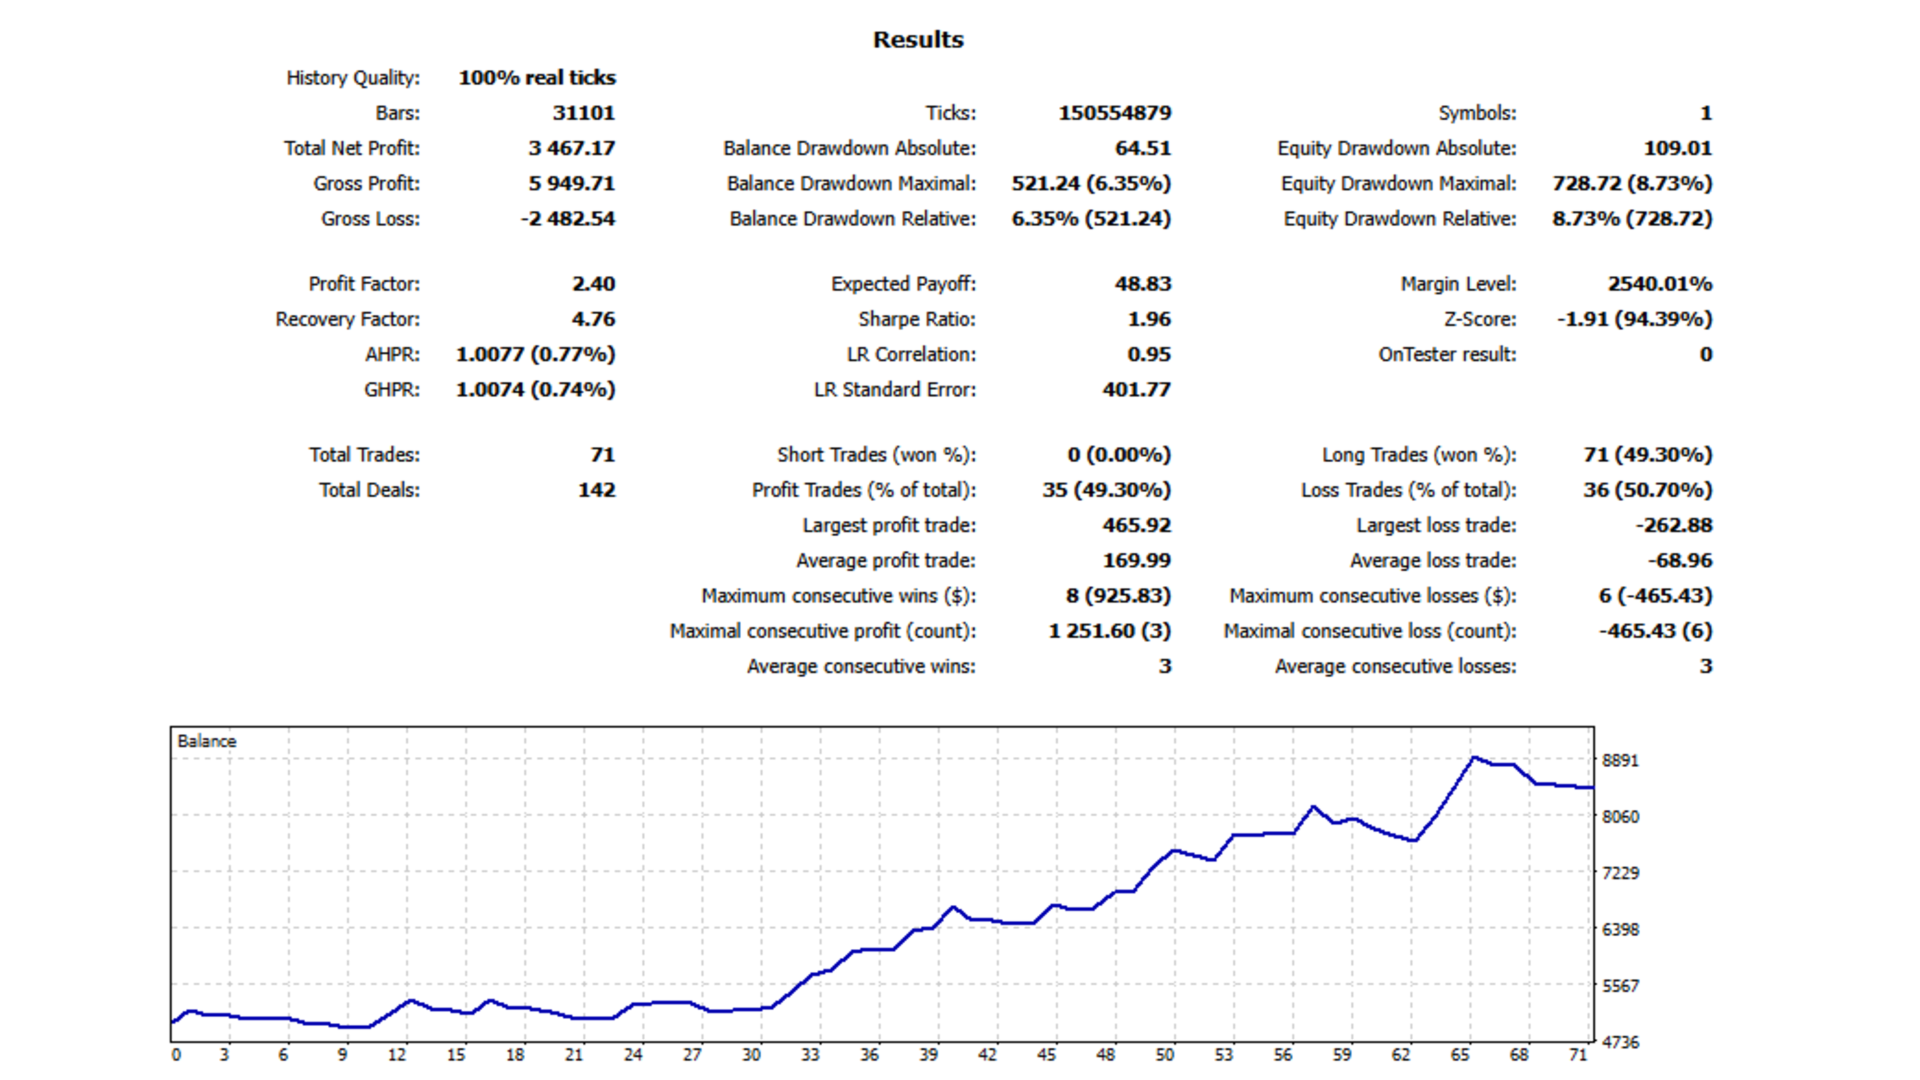Viewport: 1920px width, 1080px height.
Task: Click the Margin Level value 2540.01%
Action: [x=1659, y=284]
